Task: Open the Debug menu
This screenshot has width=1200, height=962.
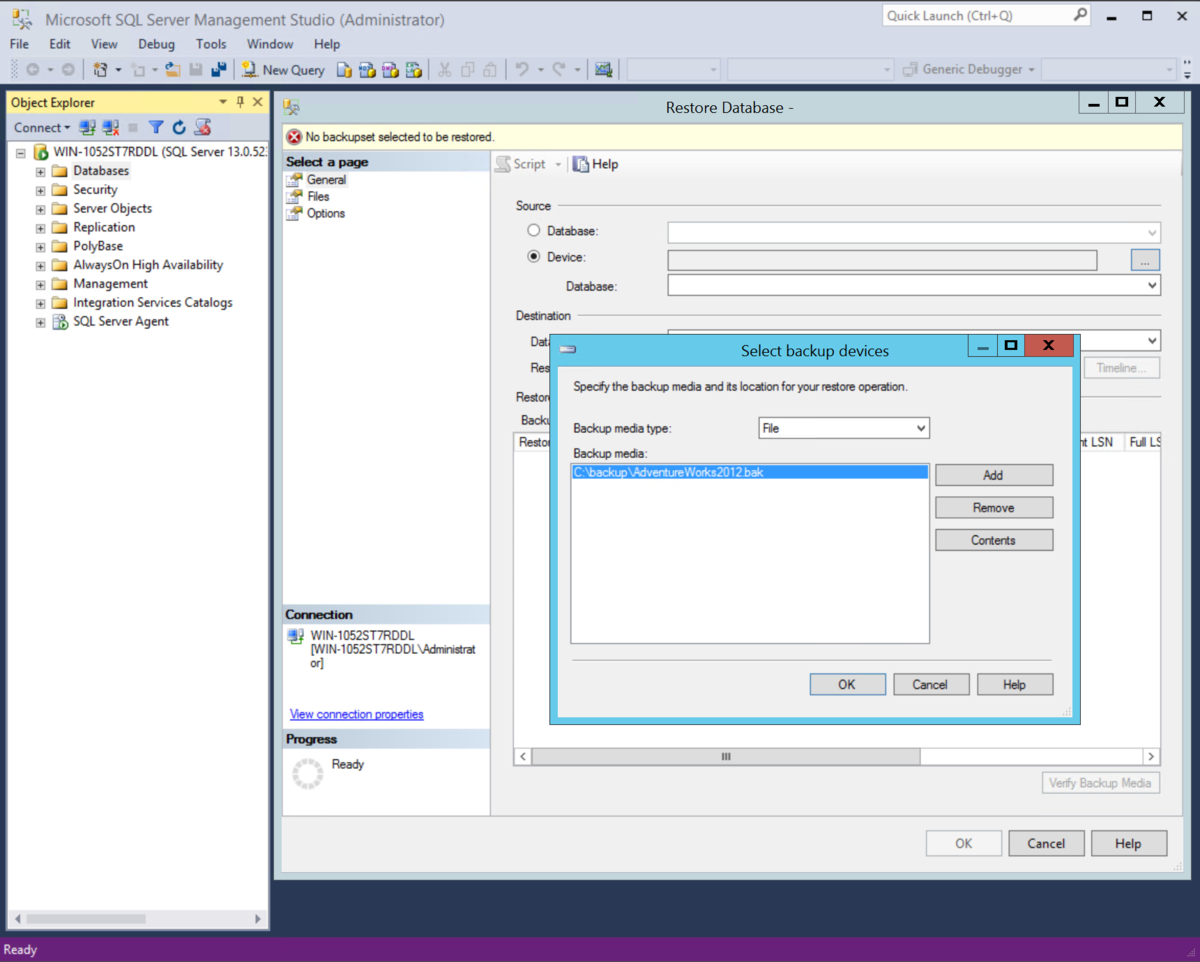Action: click(x=156, y=44)
